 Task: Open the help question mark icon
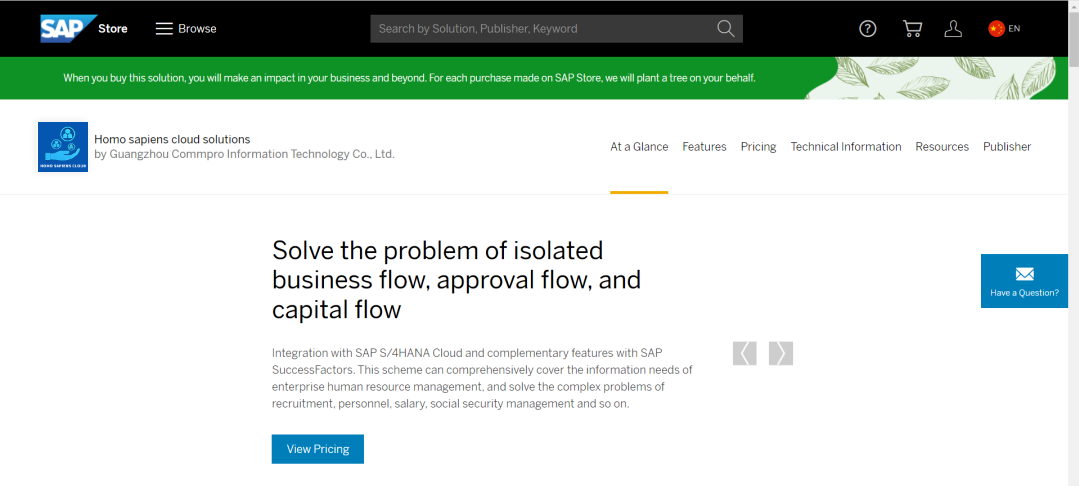point(868,28)
